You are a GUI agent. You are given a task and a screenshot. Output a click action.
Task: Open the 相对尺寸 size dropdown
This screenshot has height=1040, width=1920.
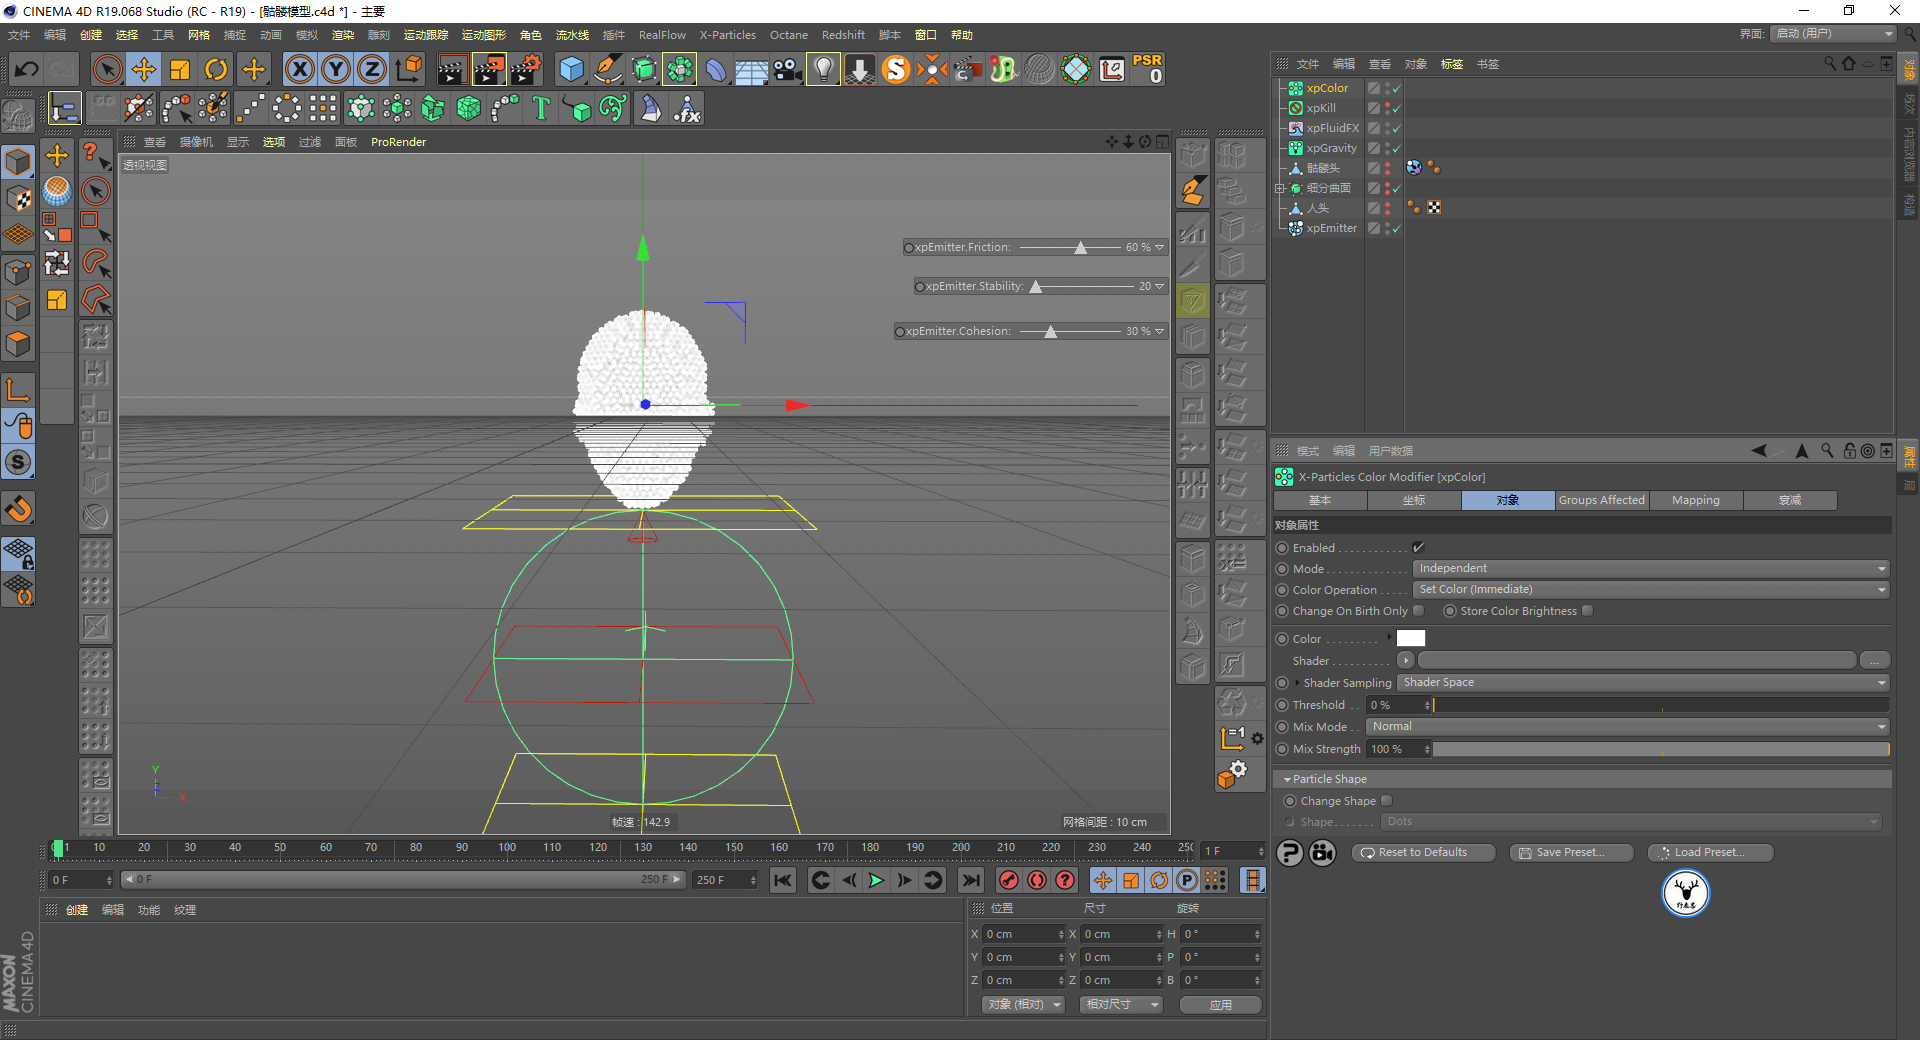pyautogui.click(x=1121, y=1005)
